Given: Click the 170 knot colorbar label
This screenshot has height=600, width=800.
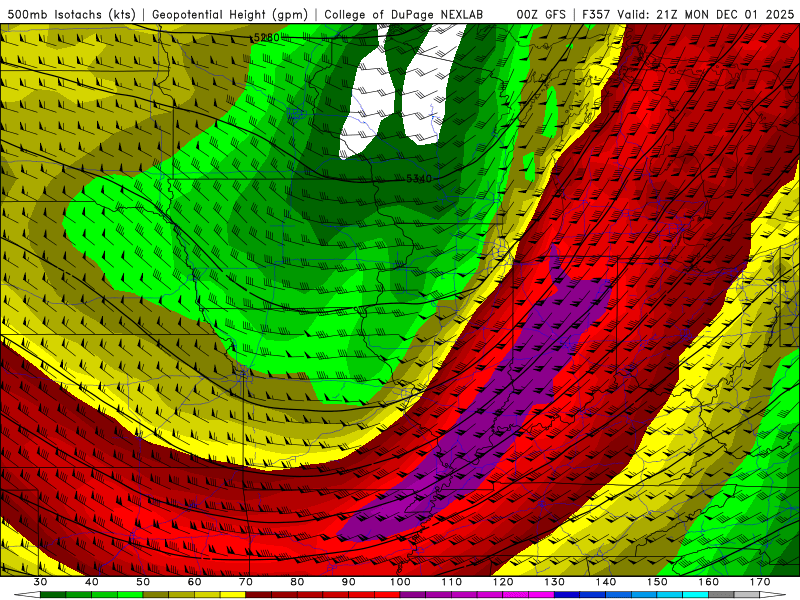Looking at the screenshot, I should click(760, 582).
